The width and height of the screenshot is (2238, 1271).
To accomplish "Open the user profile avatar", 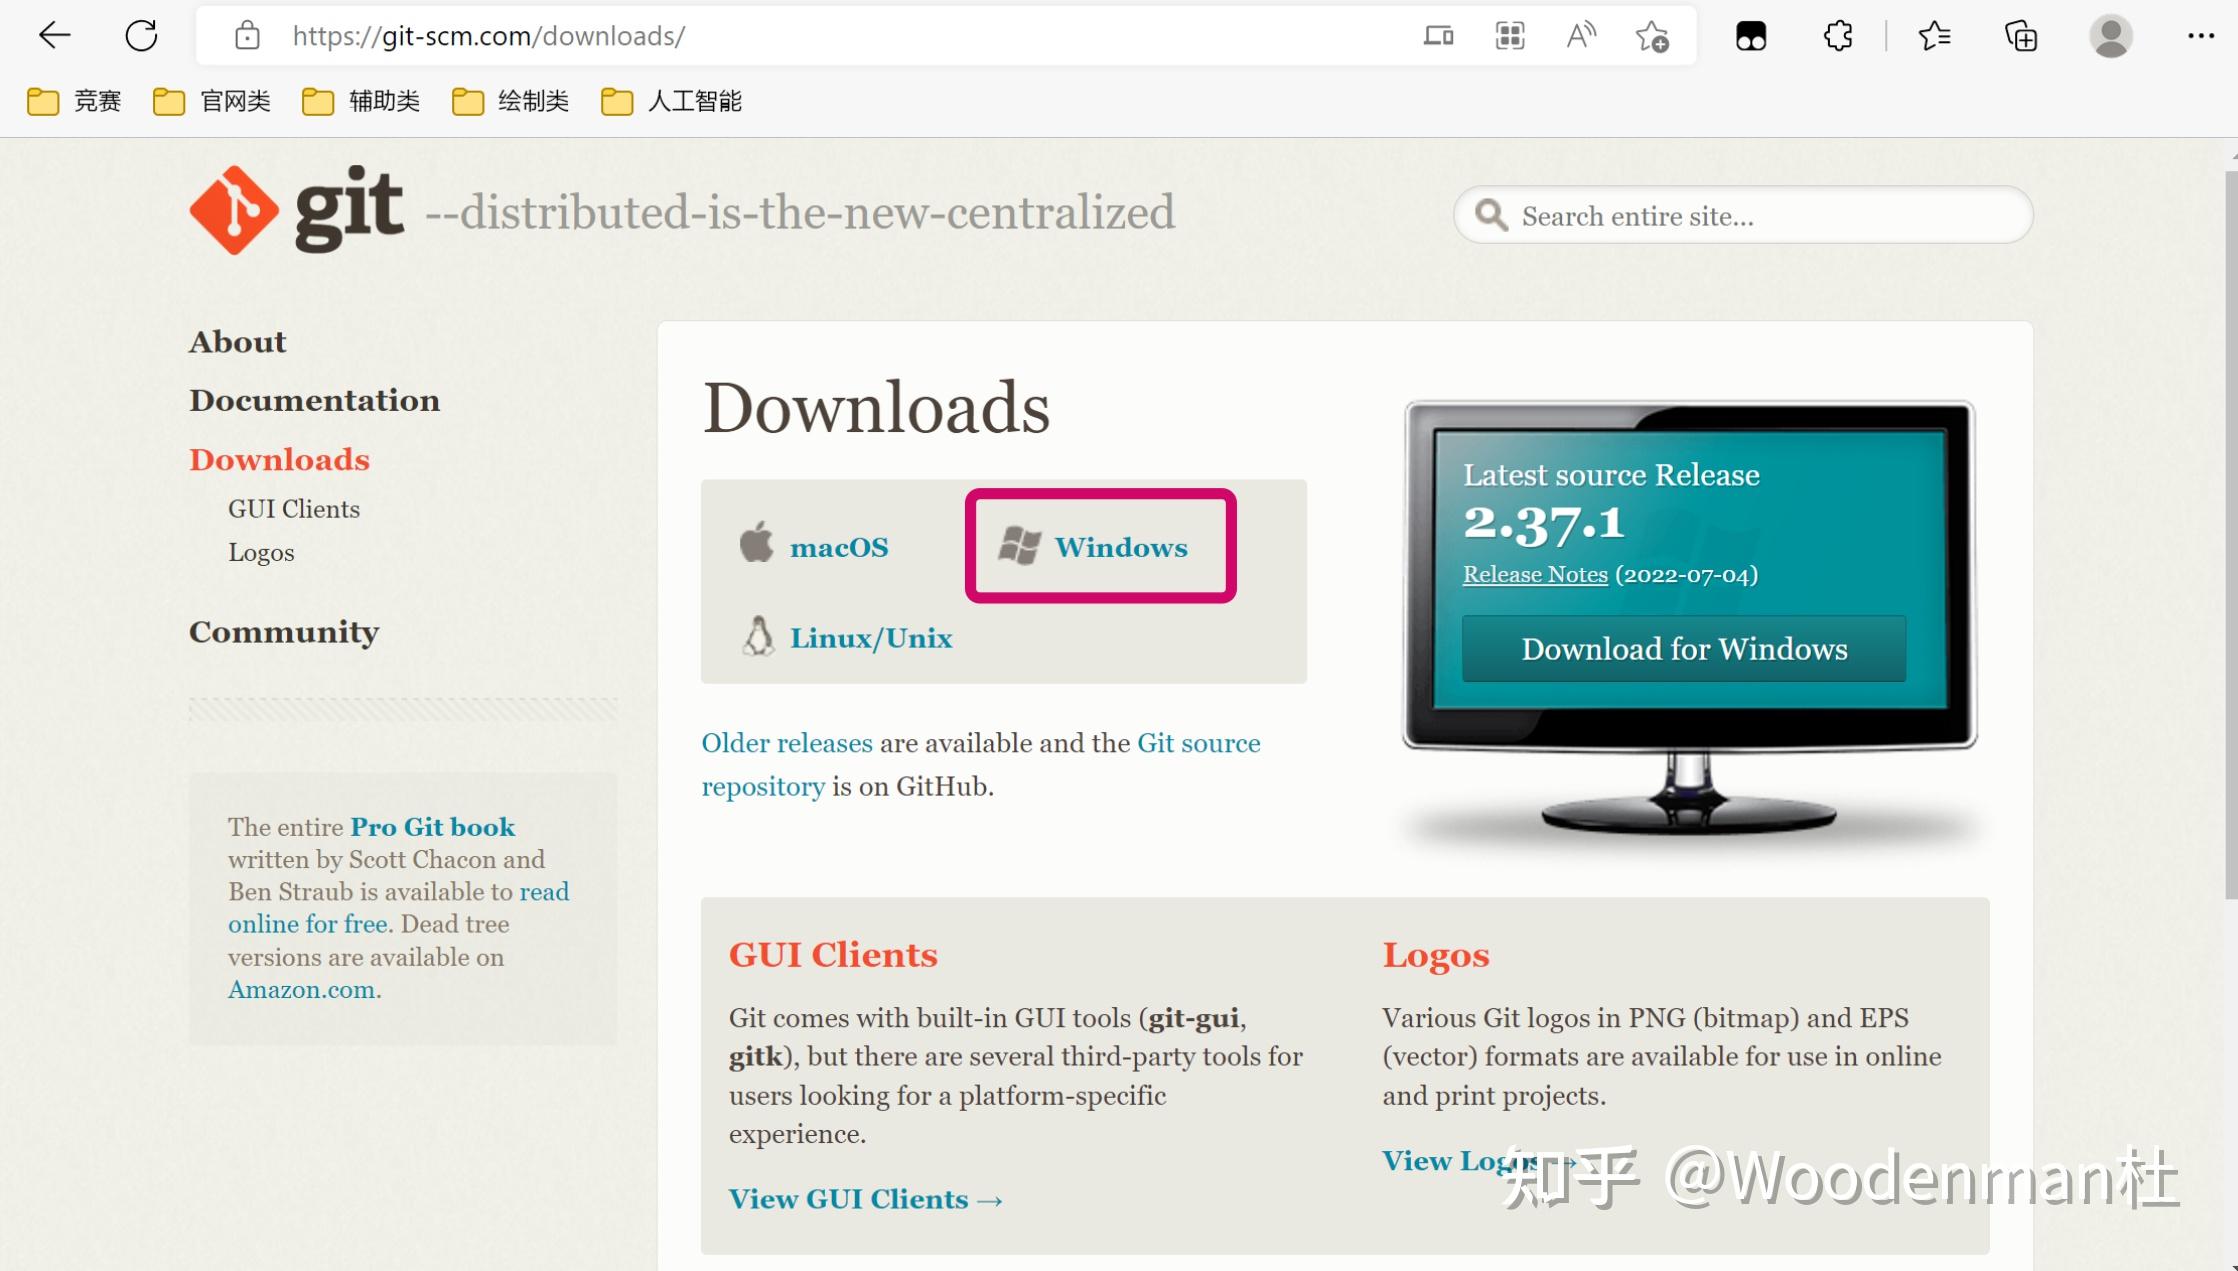I will (2110, 37).
